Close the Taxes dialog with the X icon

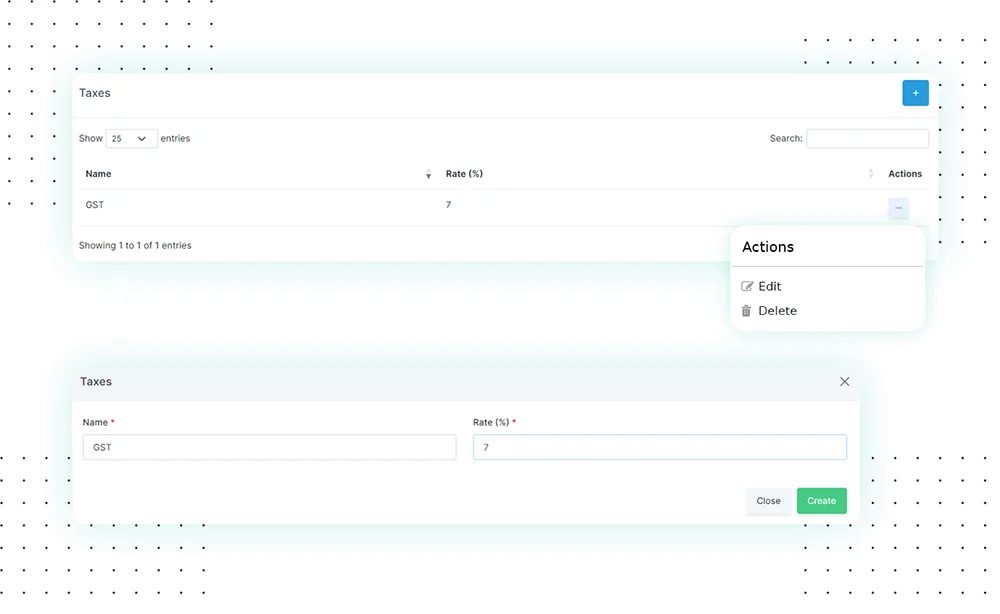845,382
